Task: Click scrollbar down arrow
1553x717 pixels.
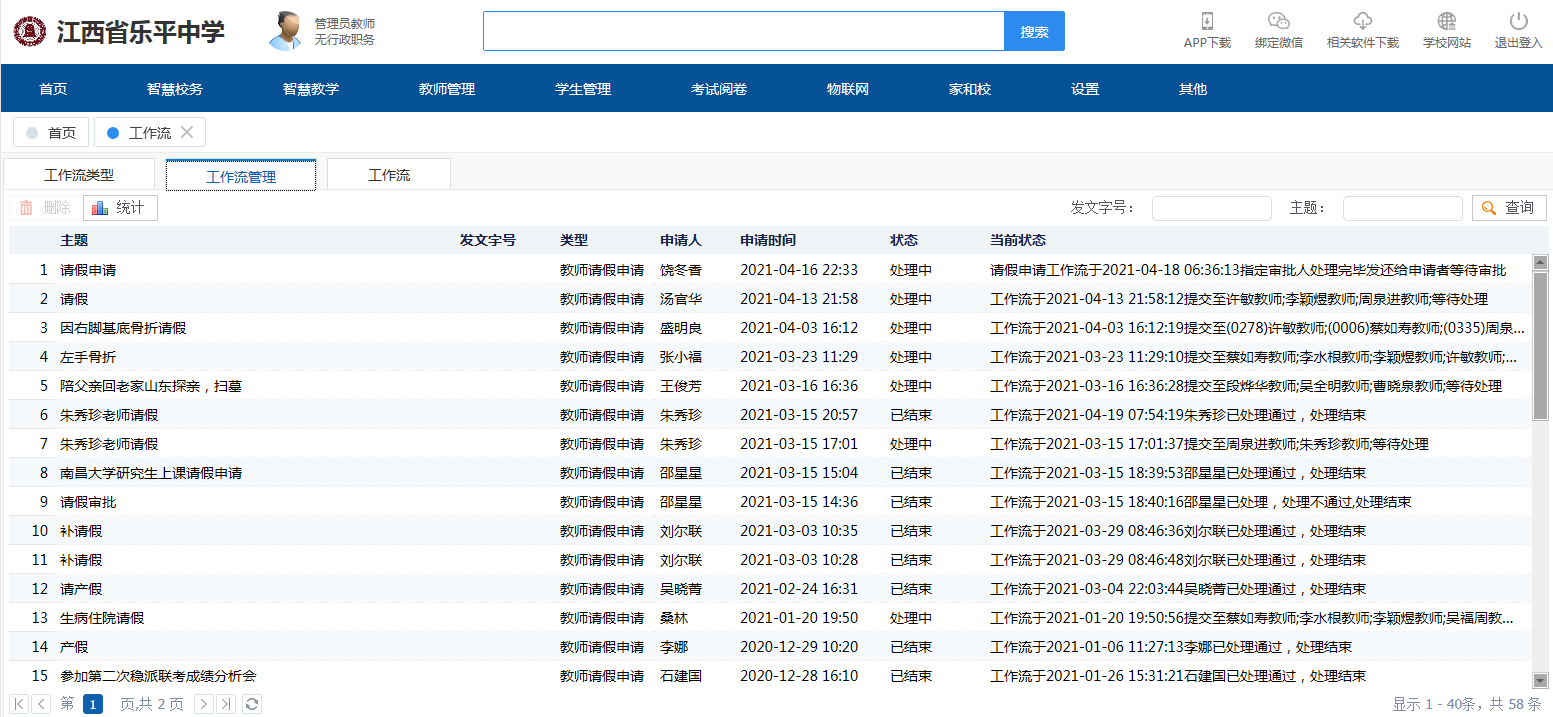Action: click(x=1540, y=680)
